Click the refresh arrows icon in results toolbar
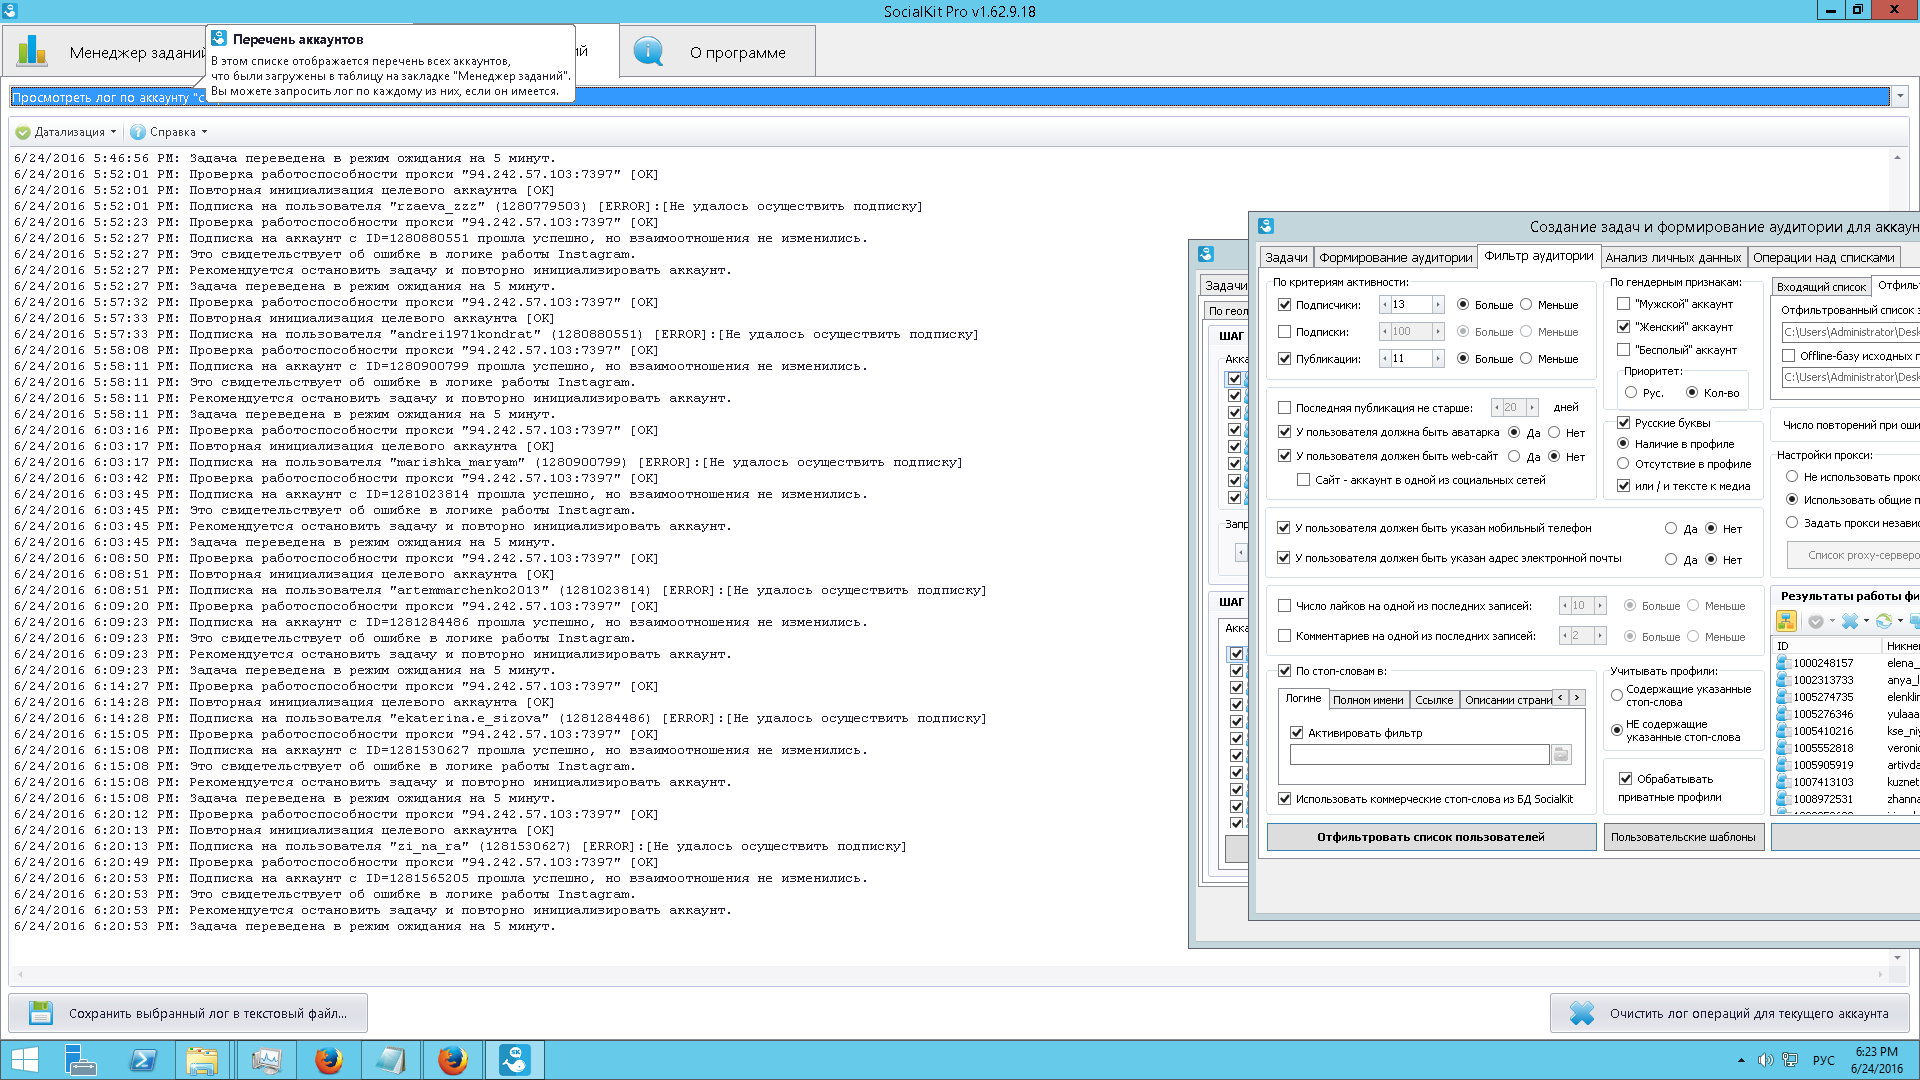Viewport: 1920px width, 1080px height. (x=1884, y=621)
